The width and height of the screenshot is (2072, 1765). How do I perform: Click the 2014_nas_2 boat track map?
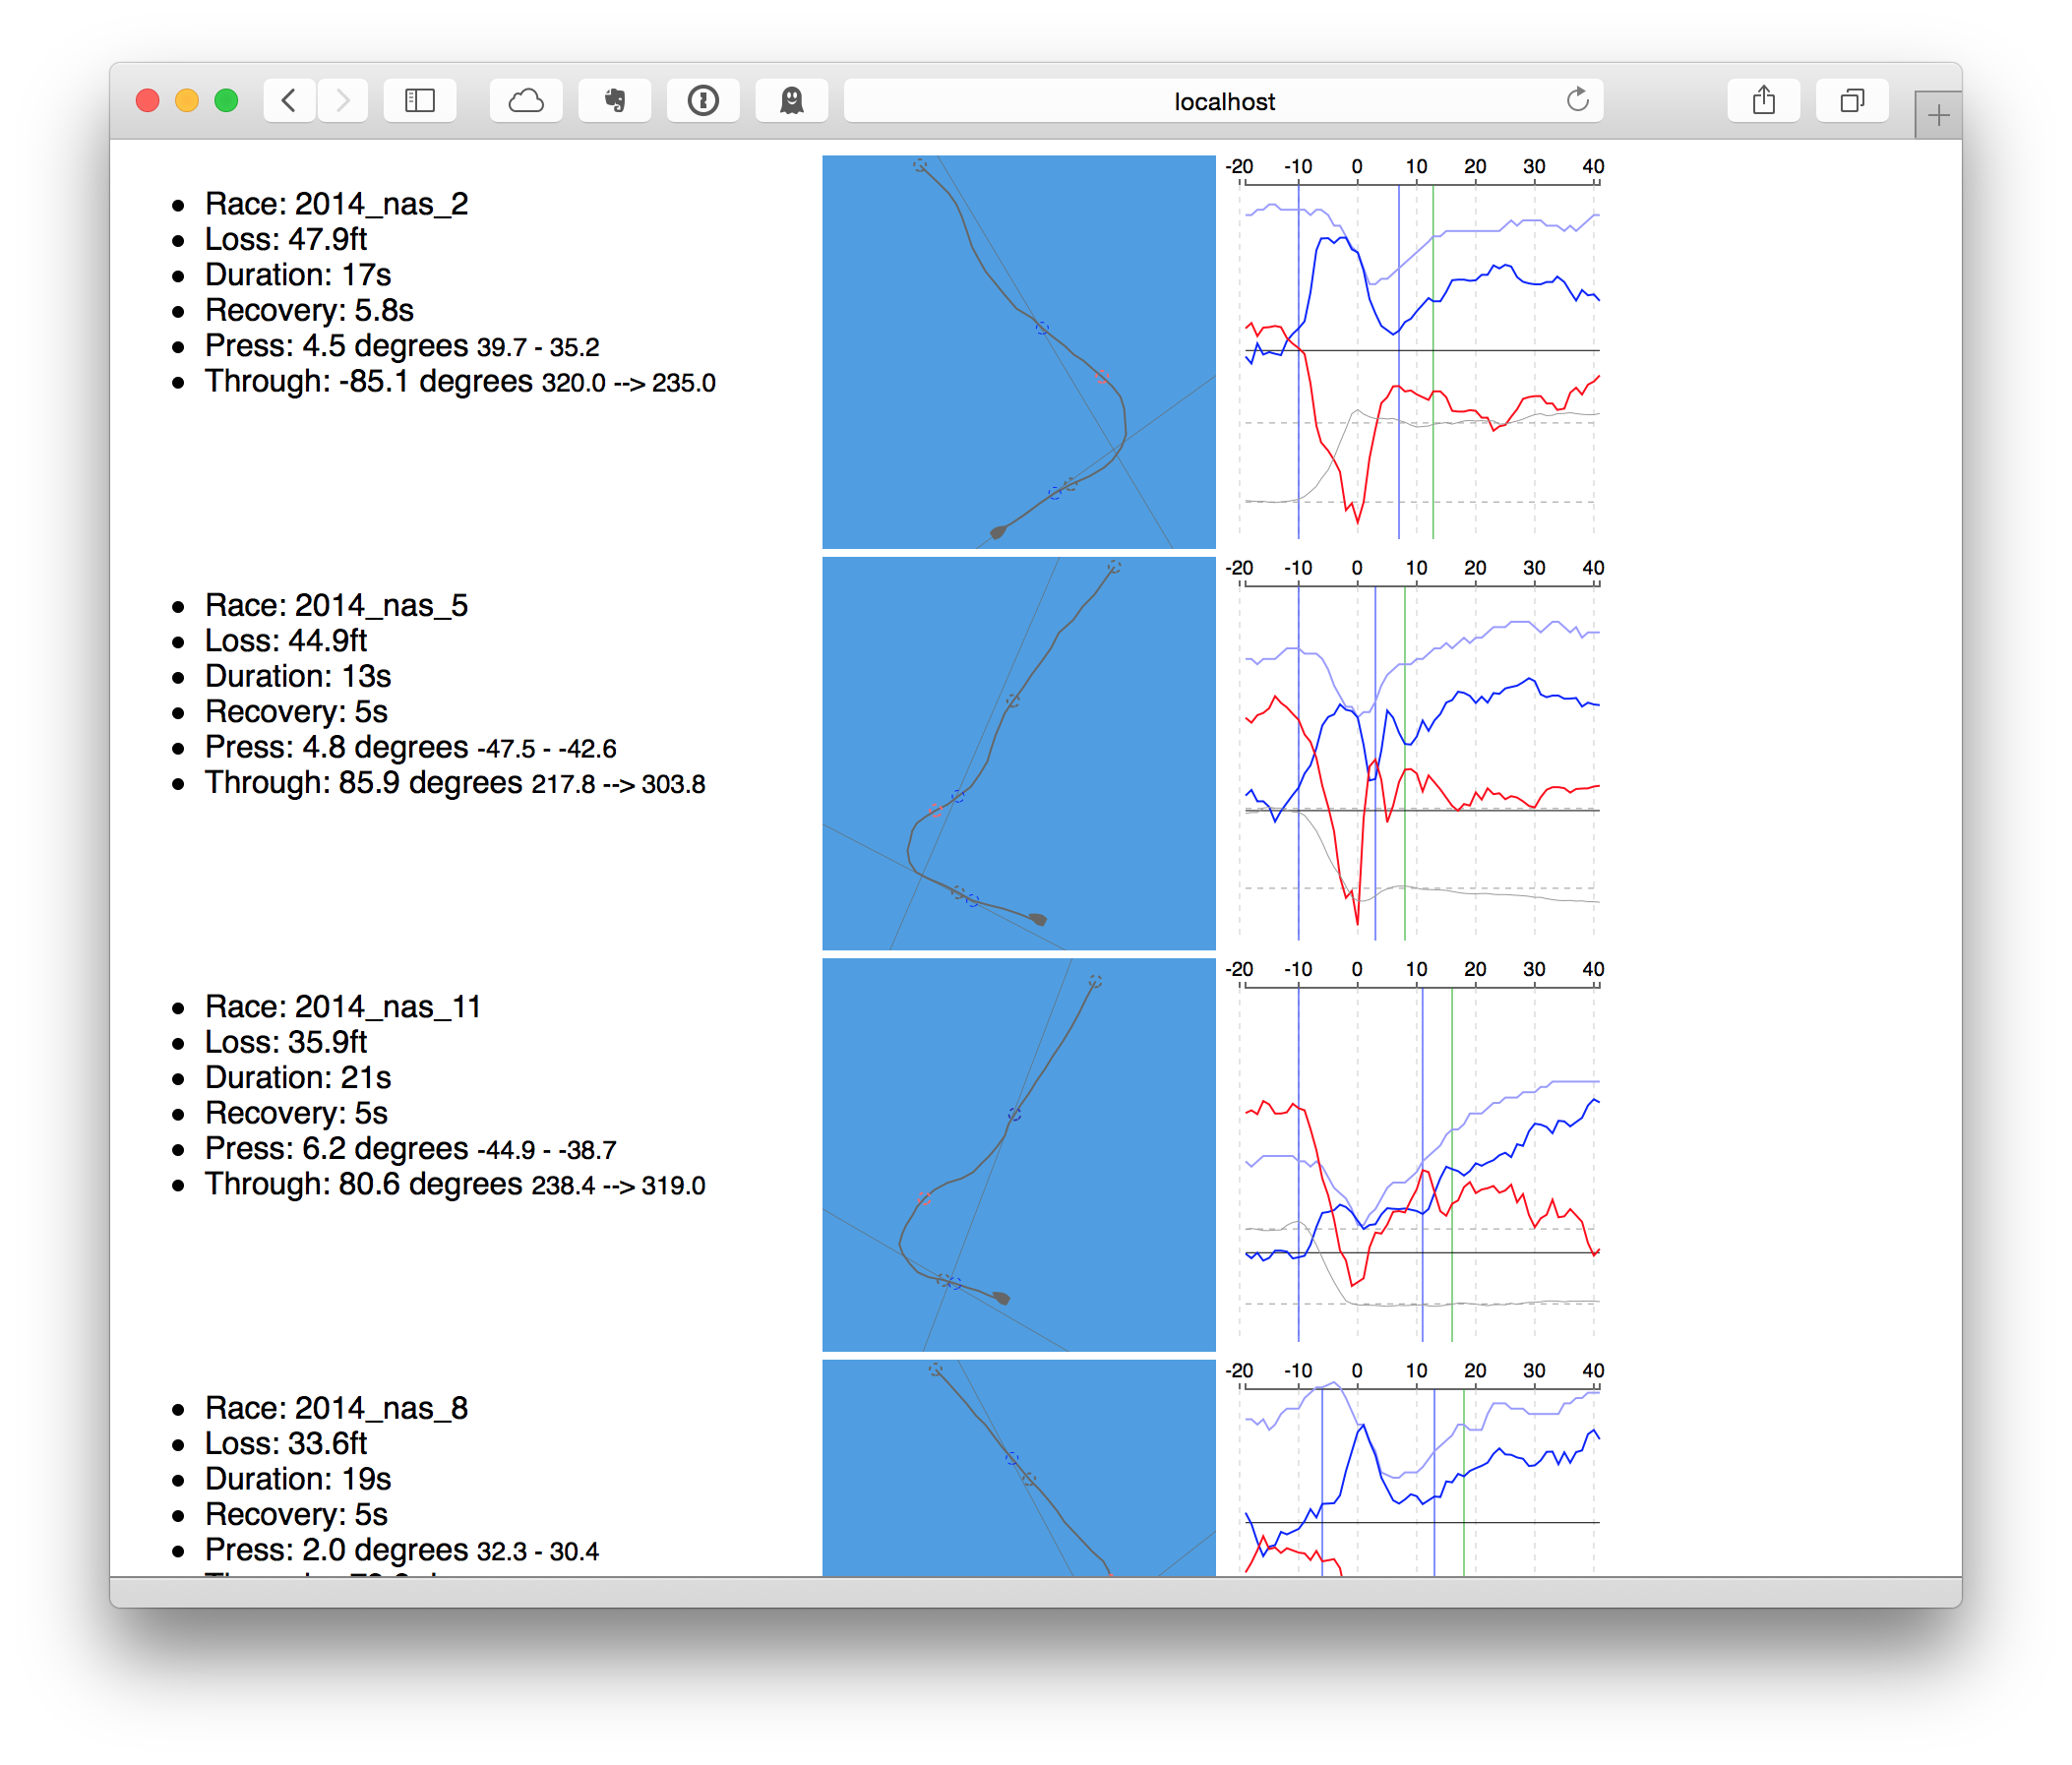[x=1018, y=351]
